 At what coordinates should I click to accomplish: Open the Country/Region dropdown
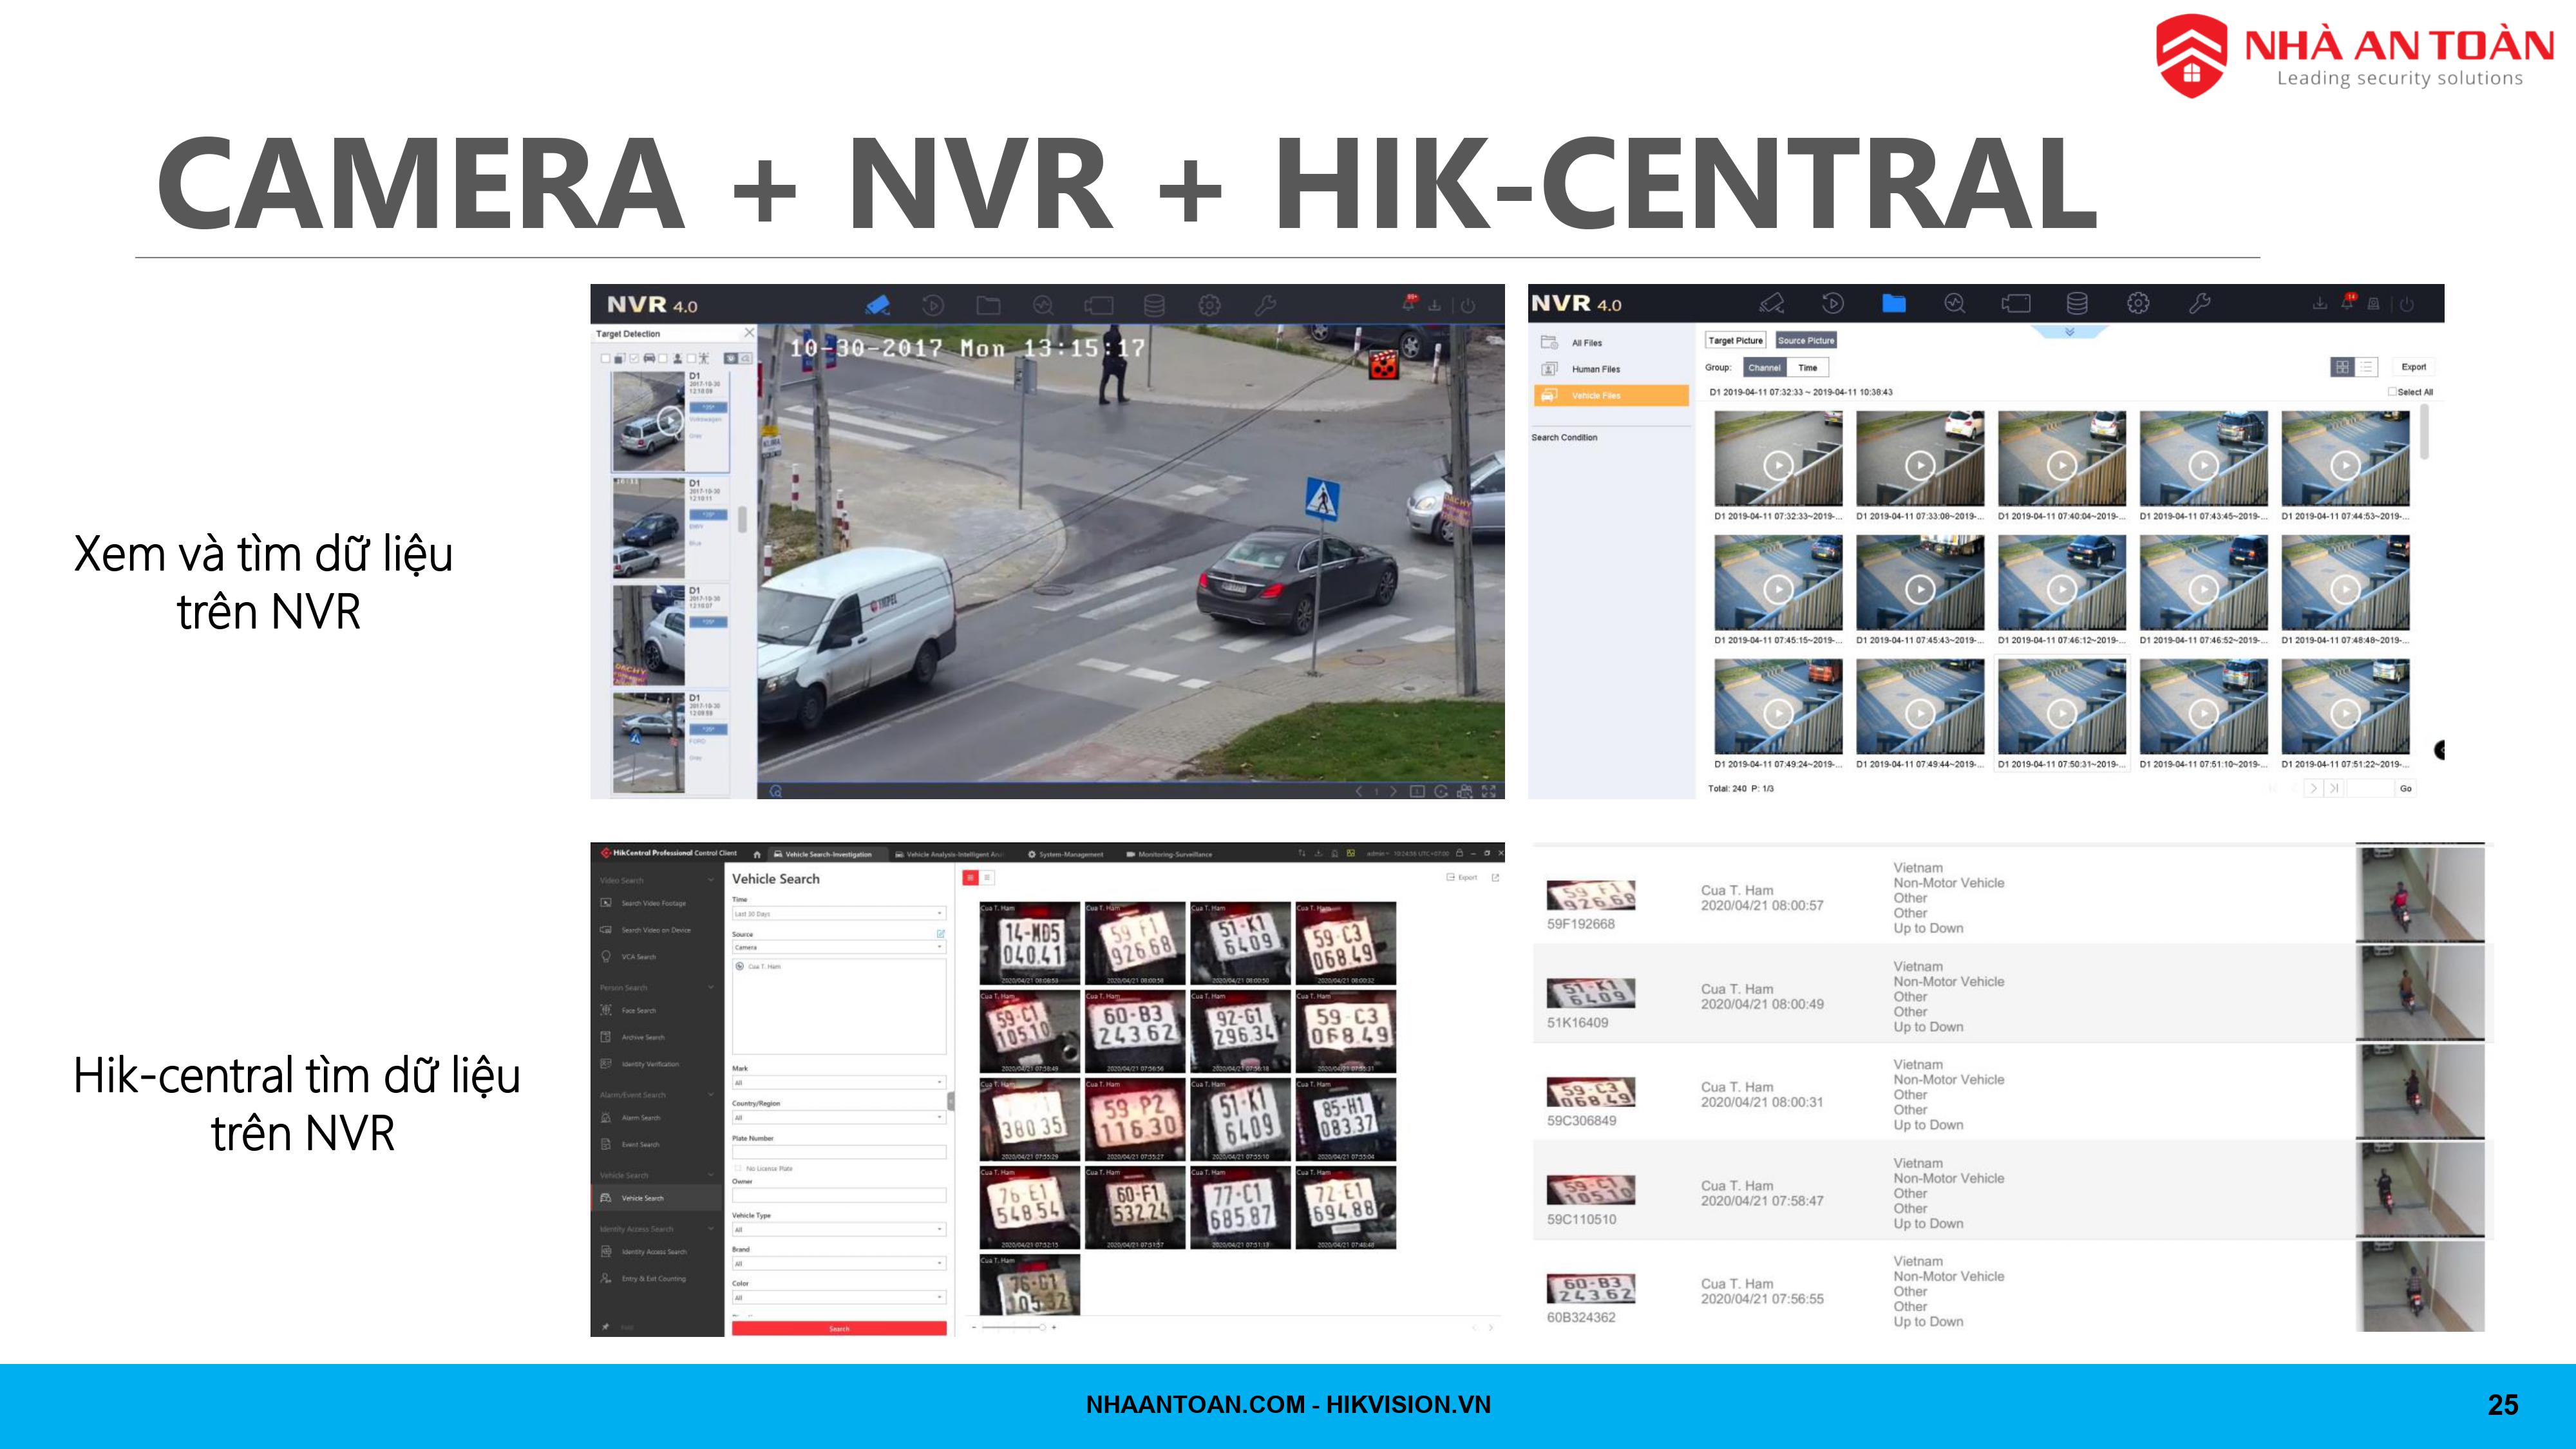click(x=839, y=1118)
